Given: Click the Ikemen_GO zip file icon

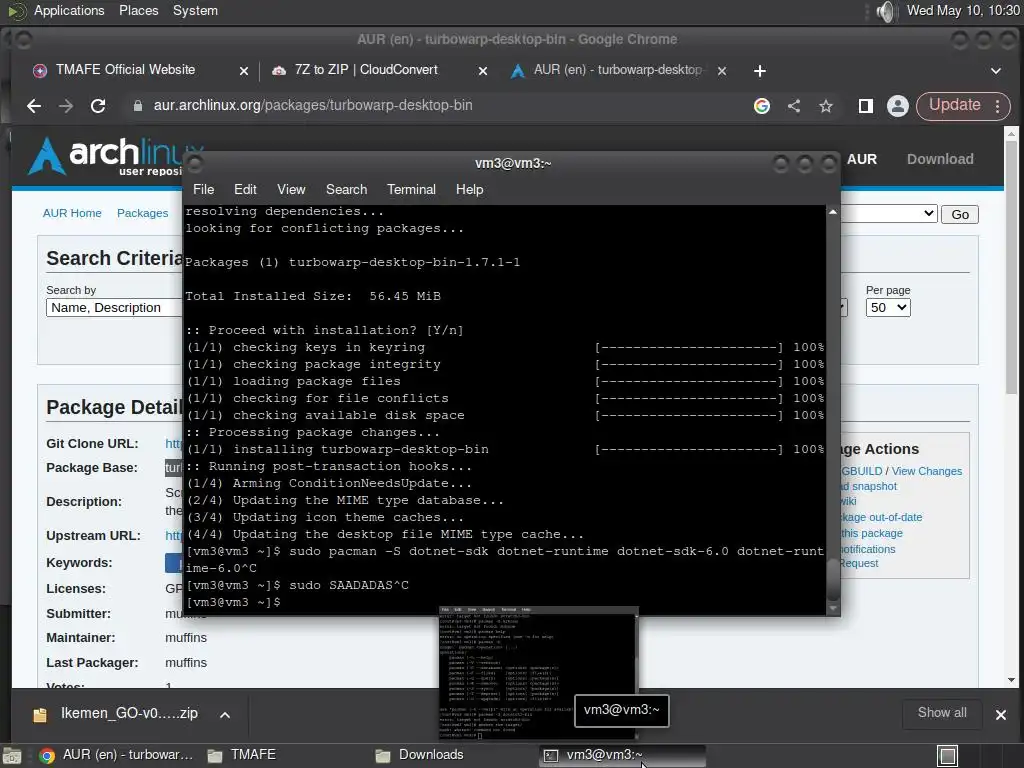Looking at the screenshot, I should click(x=40, y=714).
